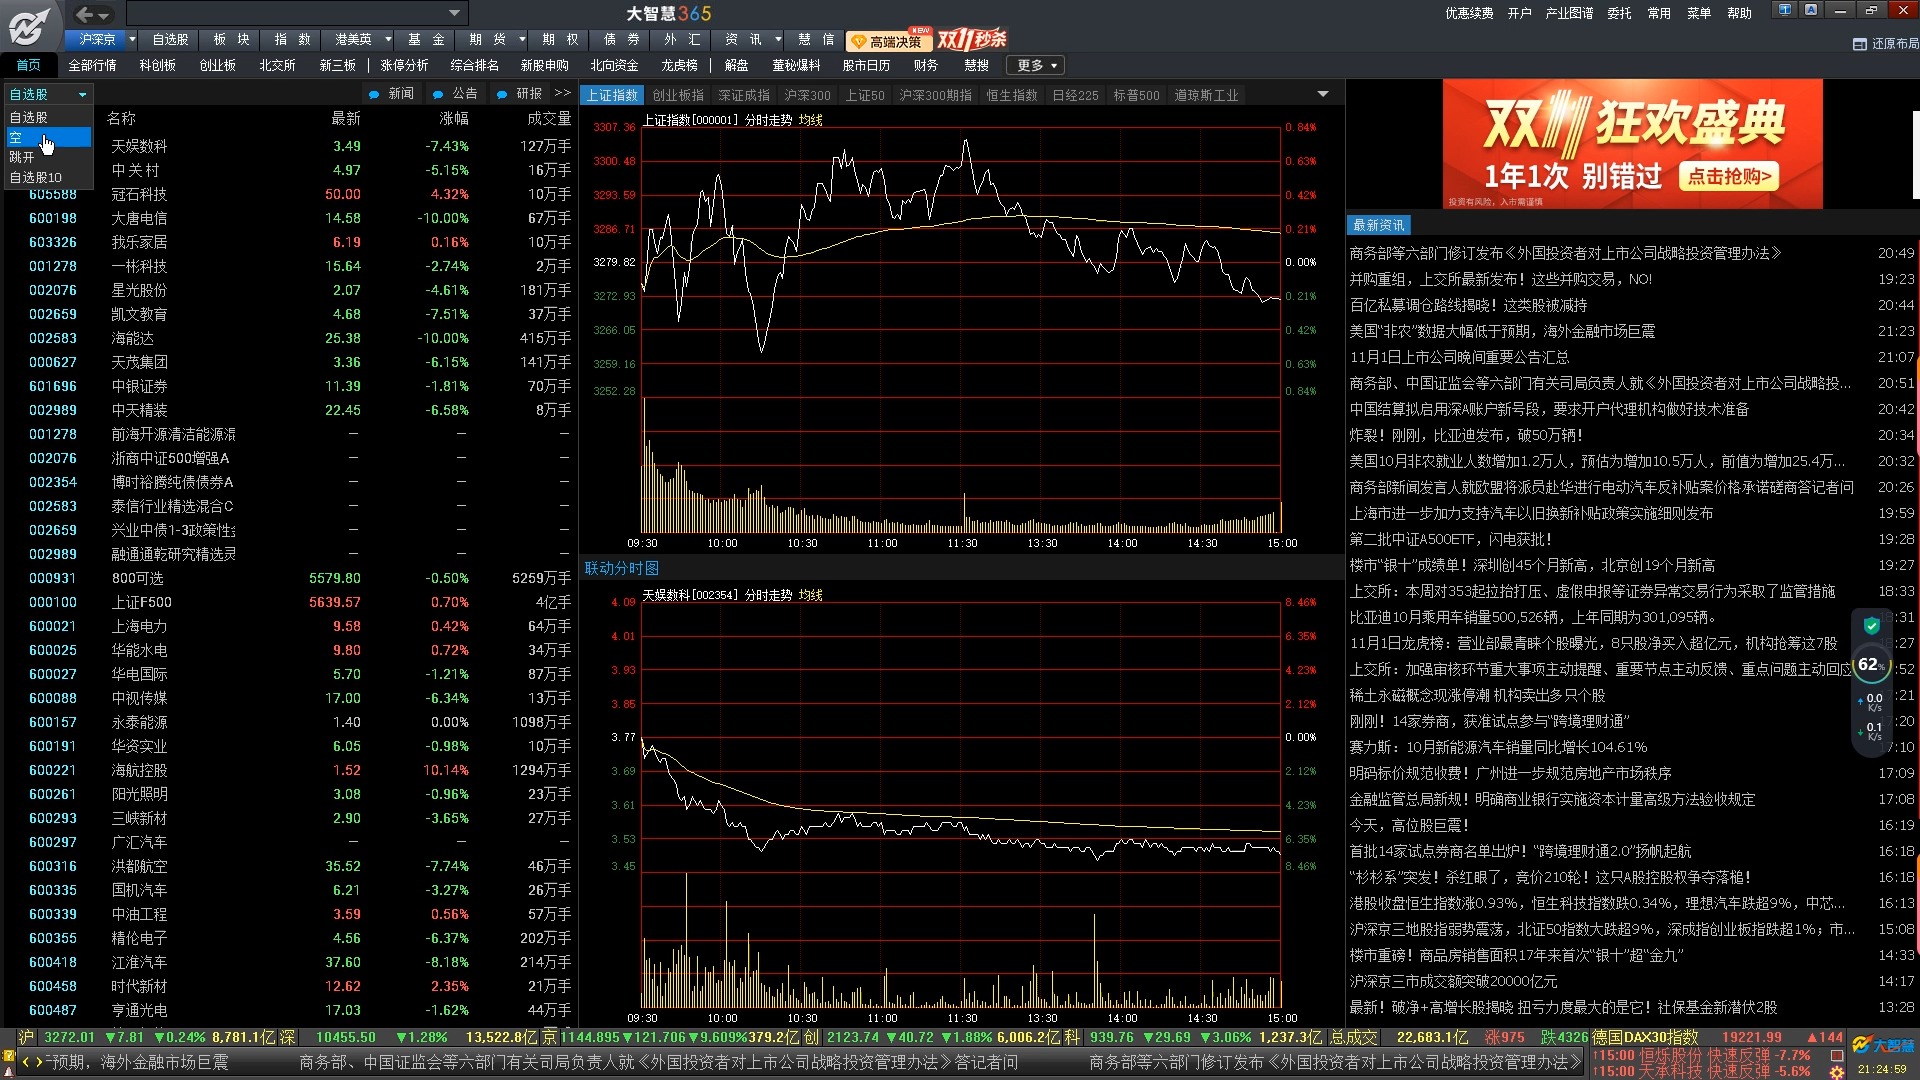This screenshot has width=1920, height=1080.
Task: Expand the 港美英 dropdown arrow
Action: (x=388, y=39)
